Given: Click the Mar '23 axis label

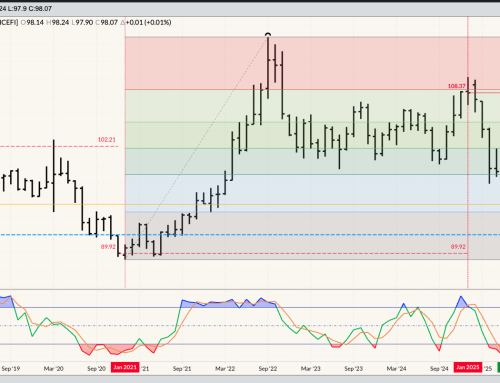Looking at the screenshot, I should (x=311, y=369).
